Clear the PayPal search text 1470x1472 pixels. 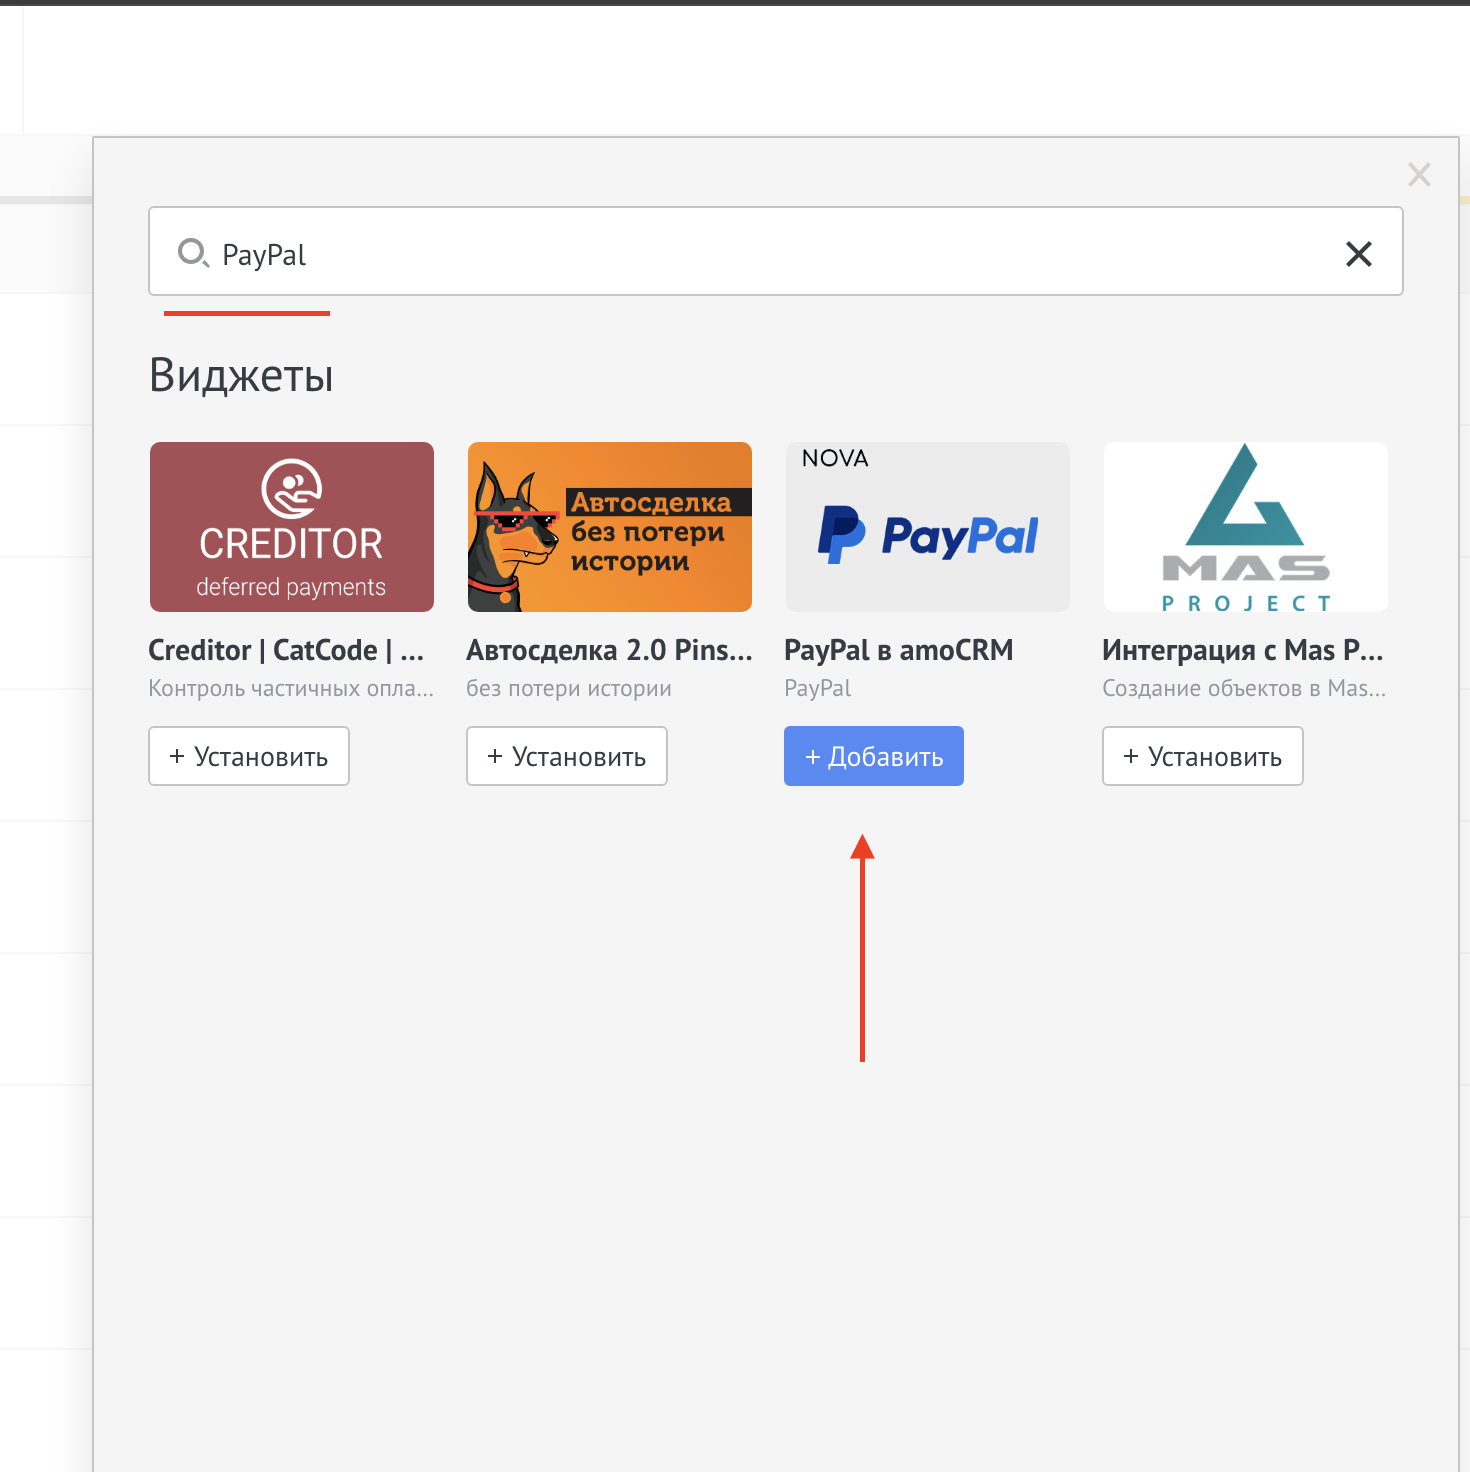click(1358, 254)
